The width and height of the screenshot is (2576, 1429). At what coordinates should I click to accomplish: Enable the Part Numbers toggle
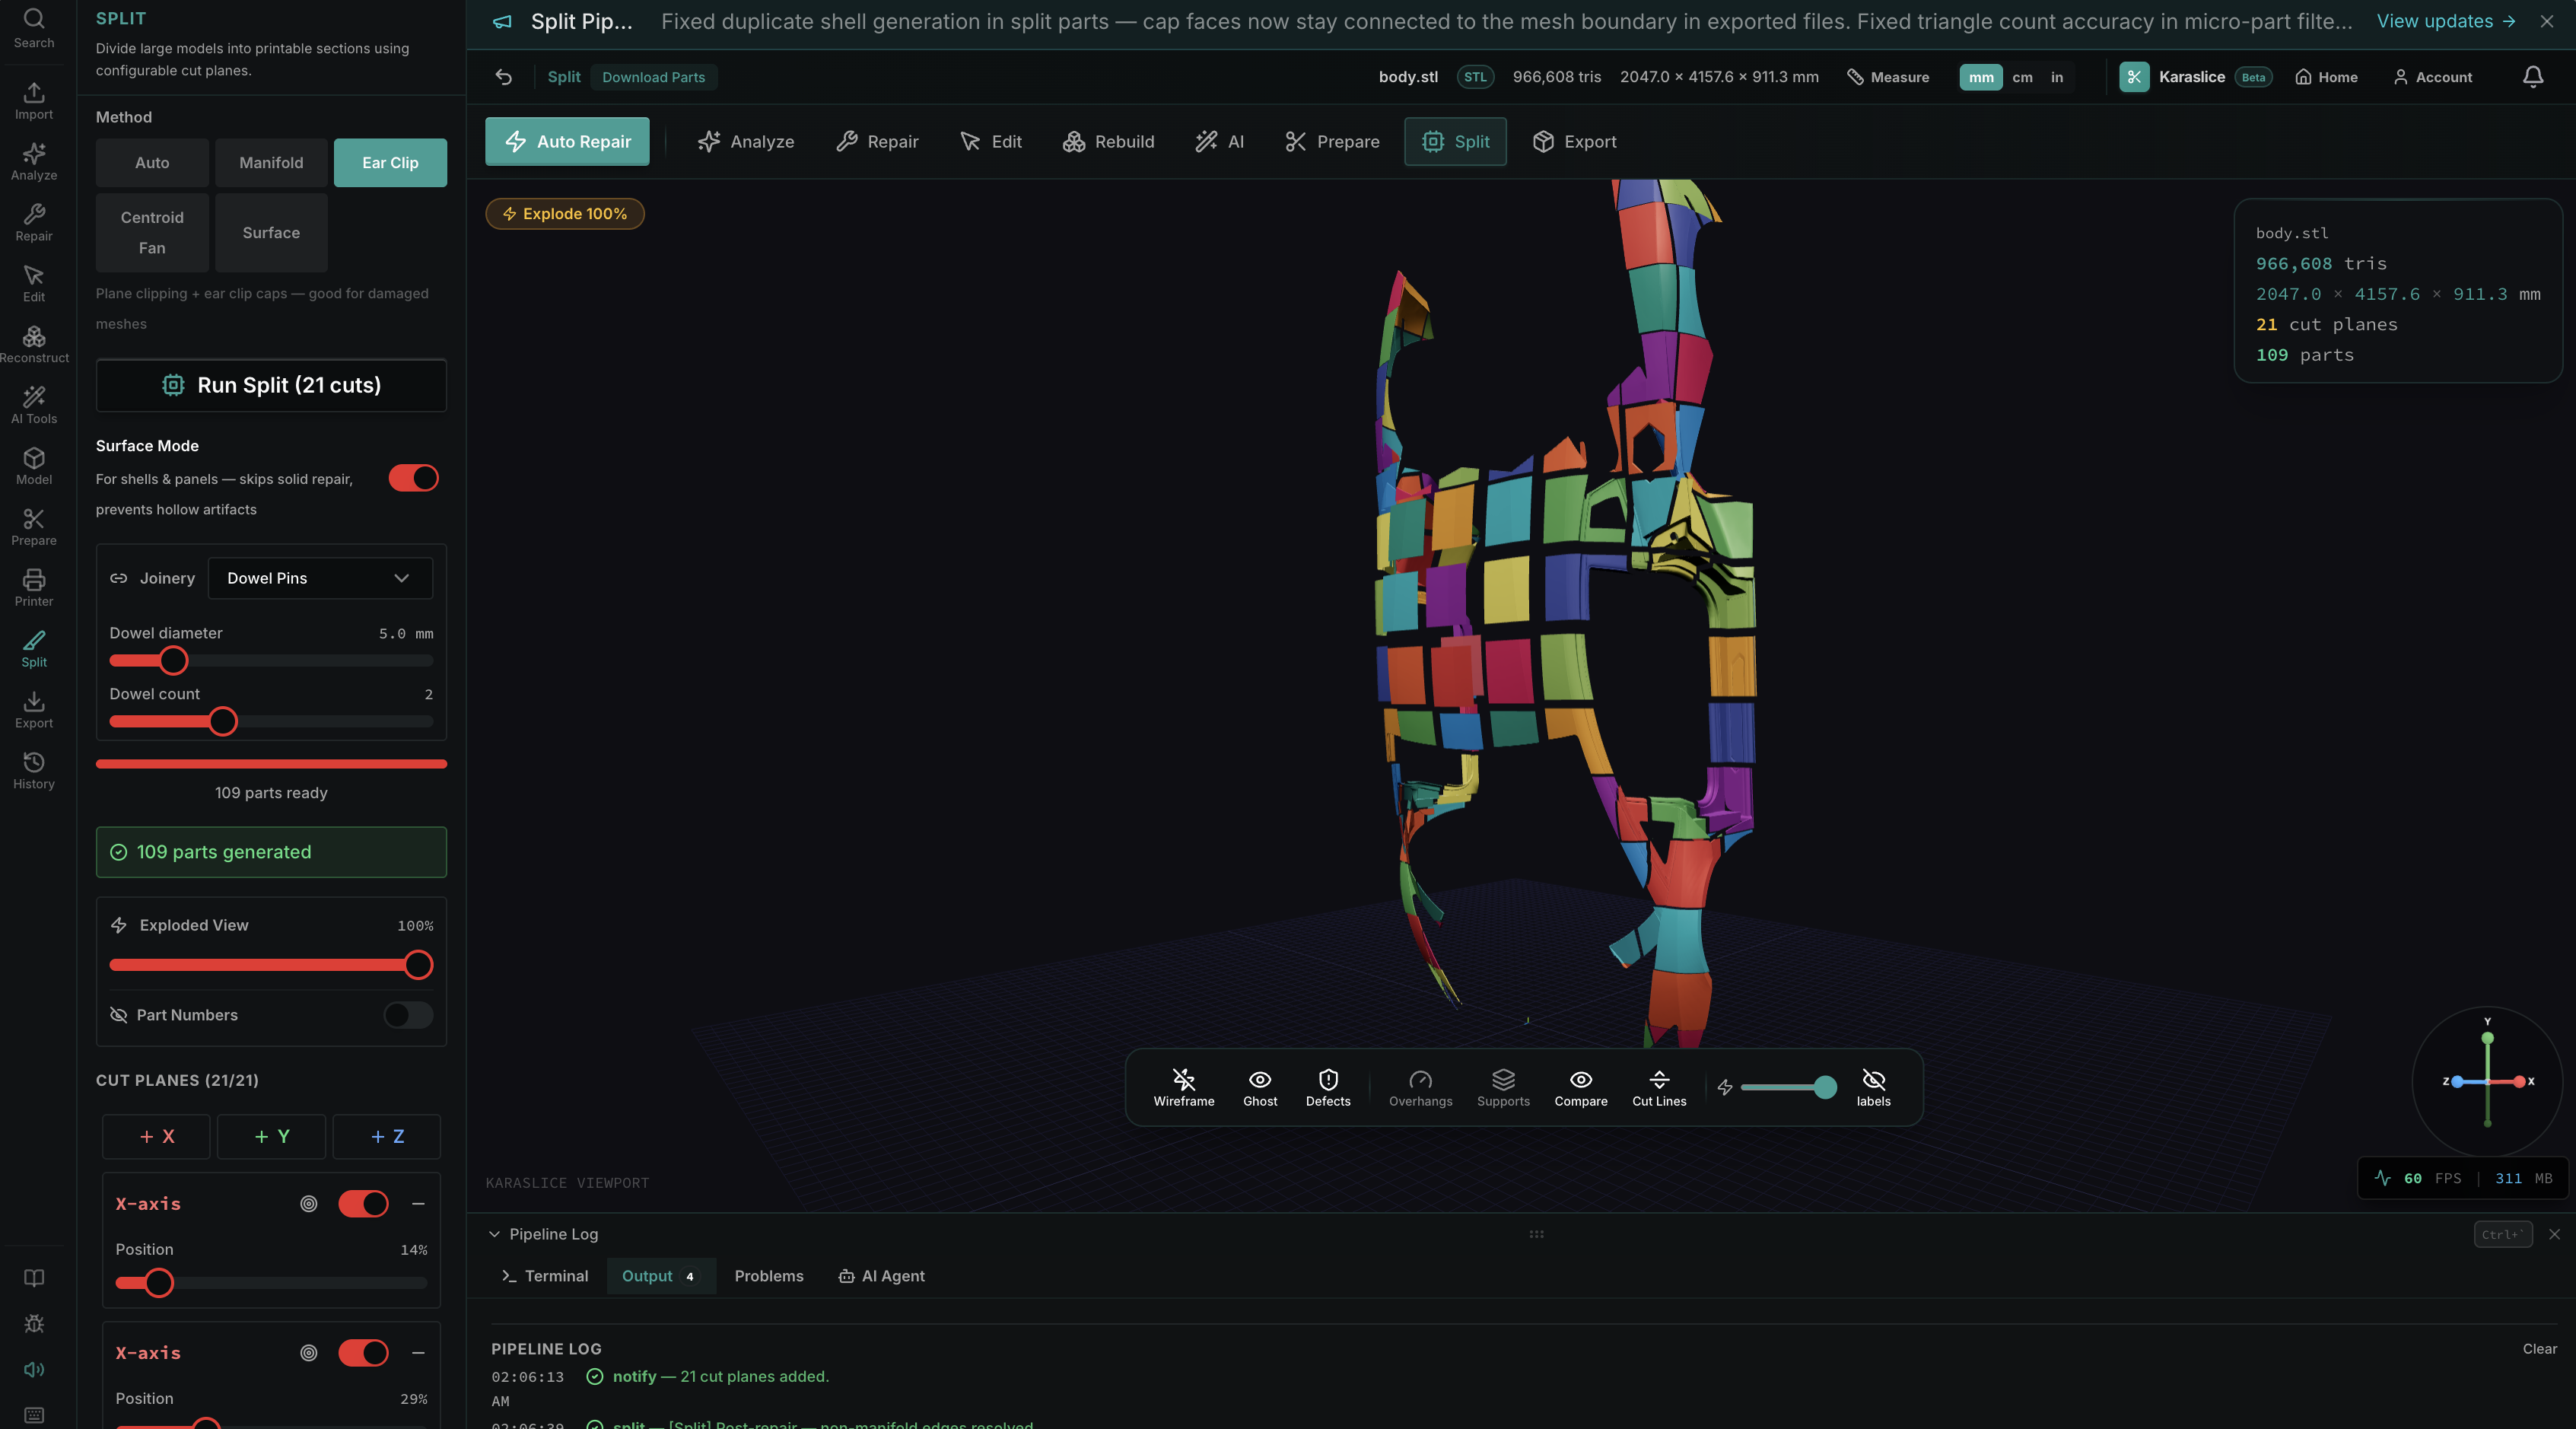pyautogui.click(x=406, y=1015)
